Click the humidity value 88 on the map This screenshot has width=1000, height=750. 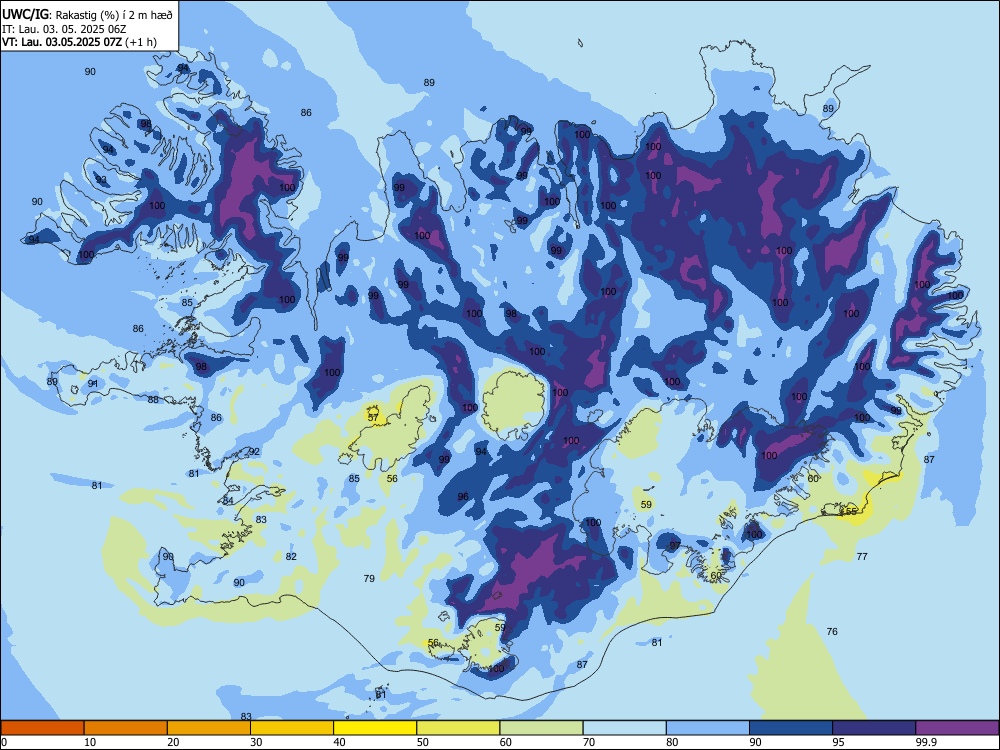pyautogui.click(x=153, y=399)
